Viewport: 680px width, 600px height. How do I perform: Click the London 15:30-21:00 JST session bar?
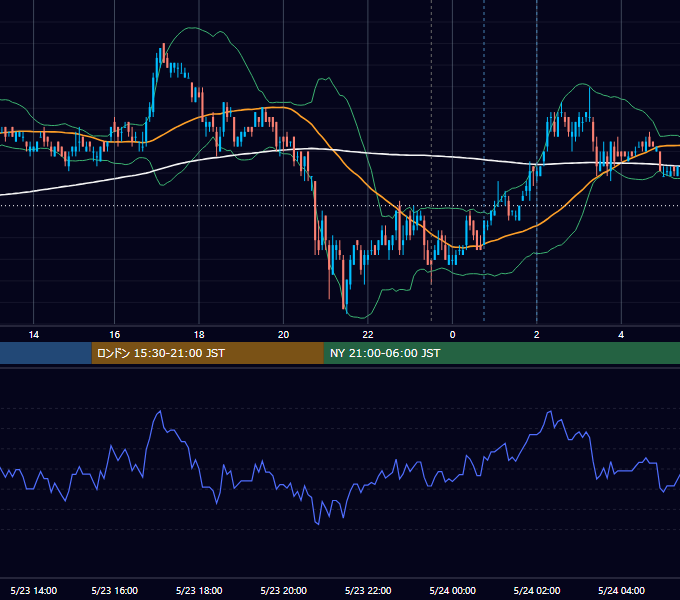click(x=207, y=353)
